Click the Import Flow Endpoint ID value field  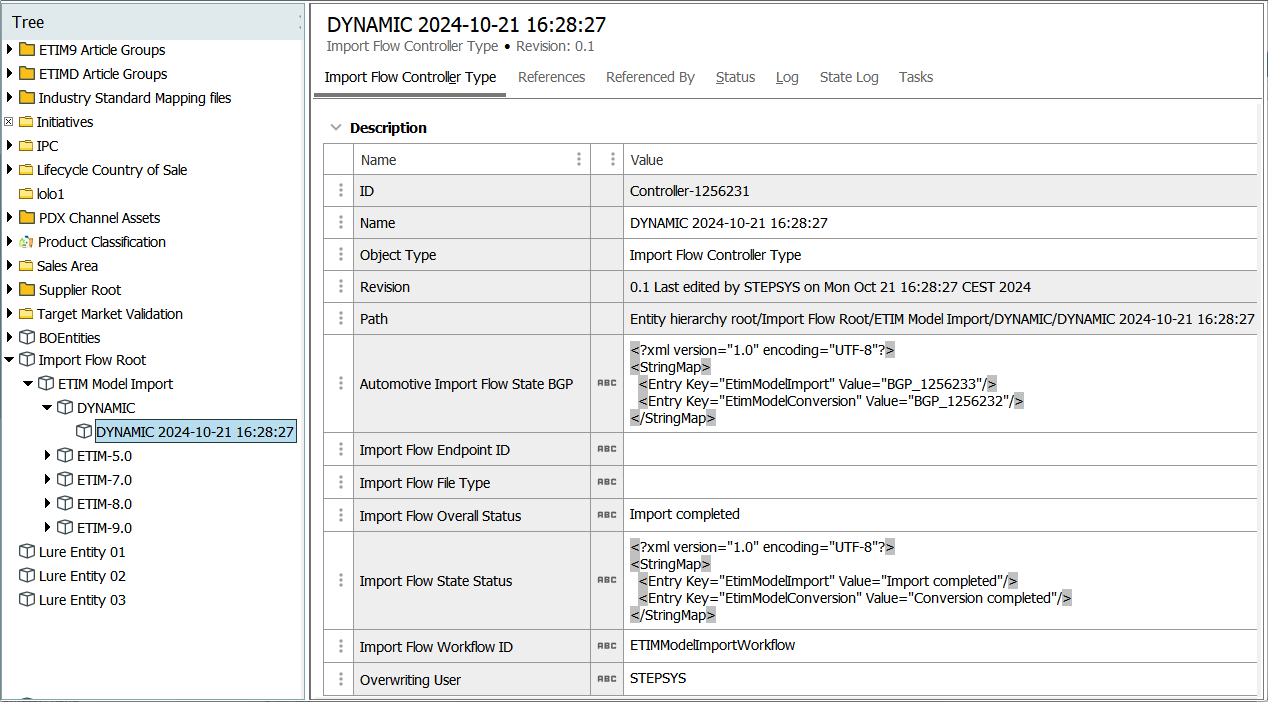pyautogui.click(x=938, y=450)
